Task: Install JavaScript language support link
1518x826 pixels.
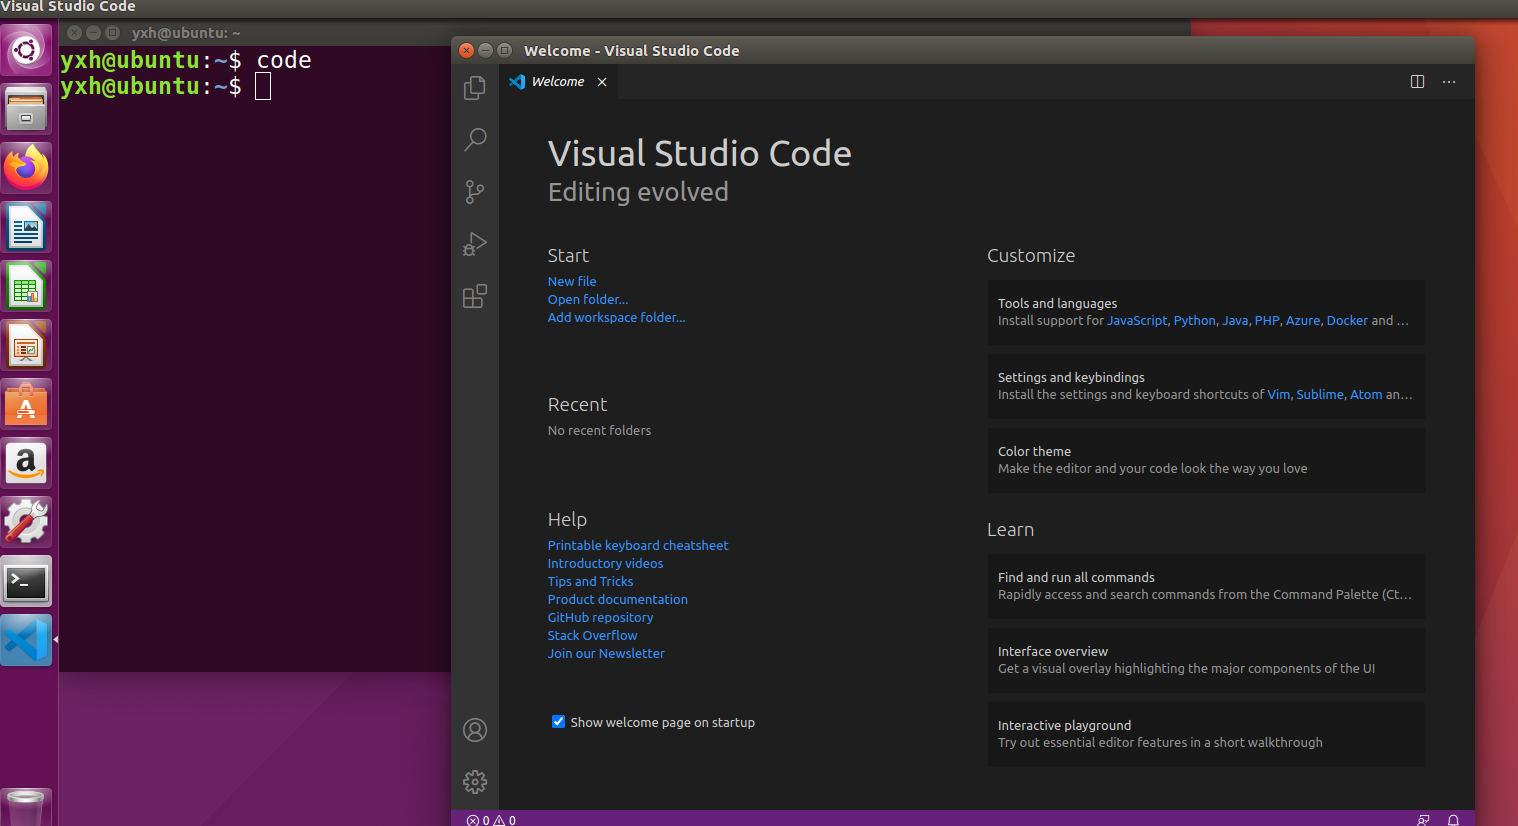Action: (x=1137, y=321)
